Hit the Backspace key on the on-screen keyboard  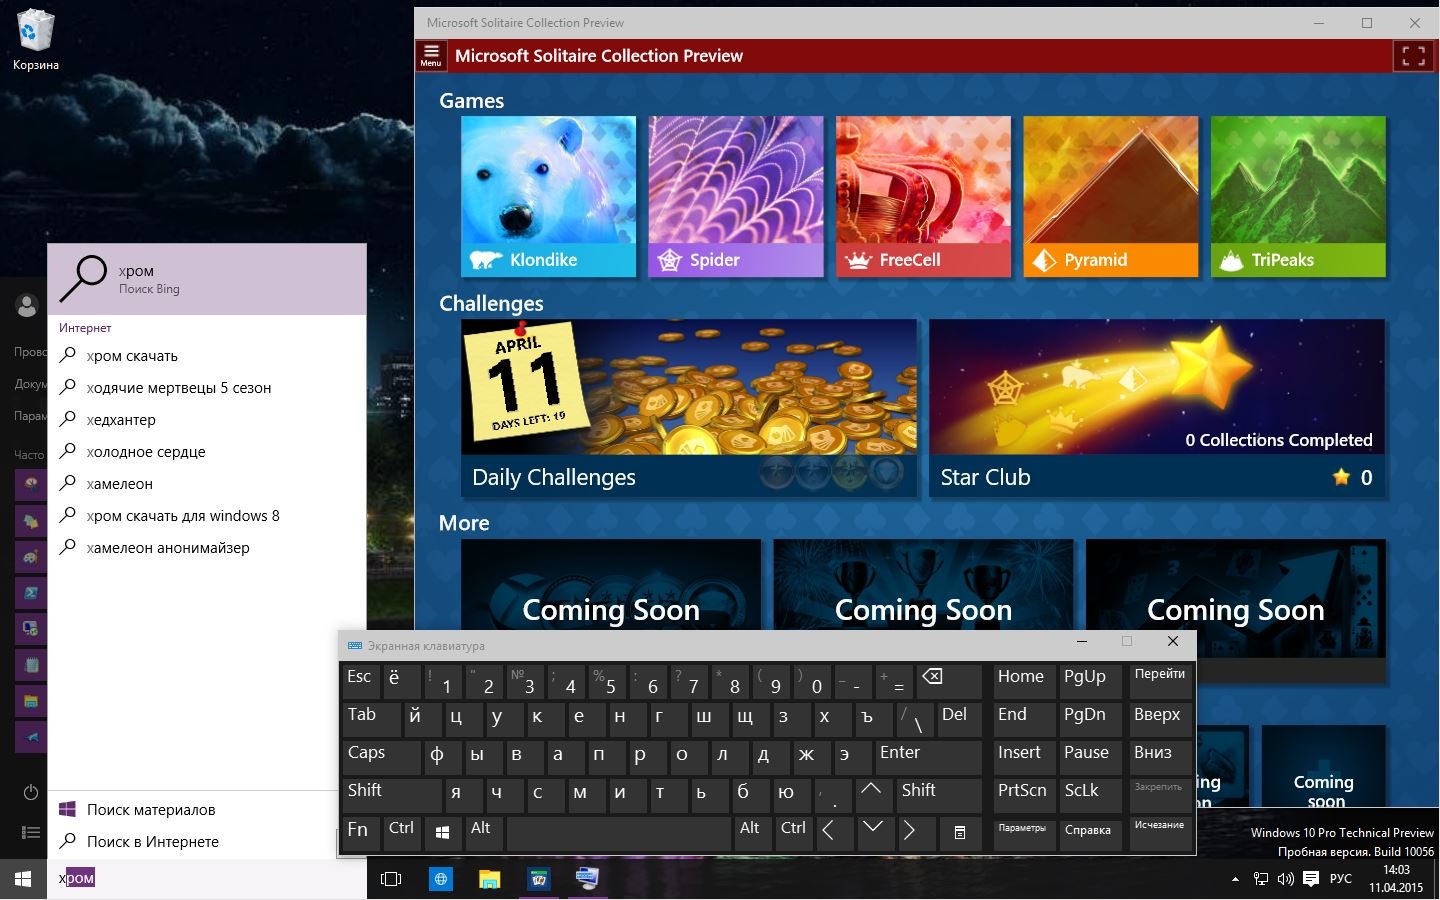pos(948,682)
